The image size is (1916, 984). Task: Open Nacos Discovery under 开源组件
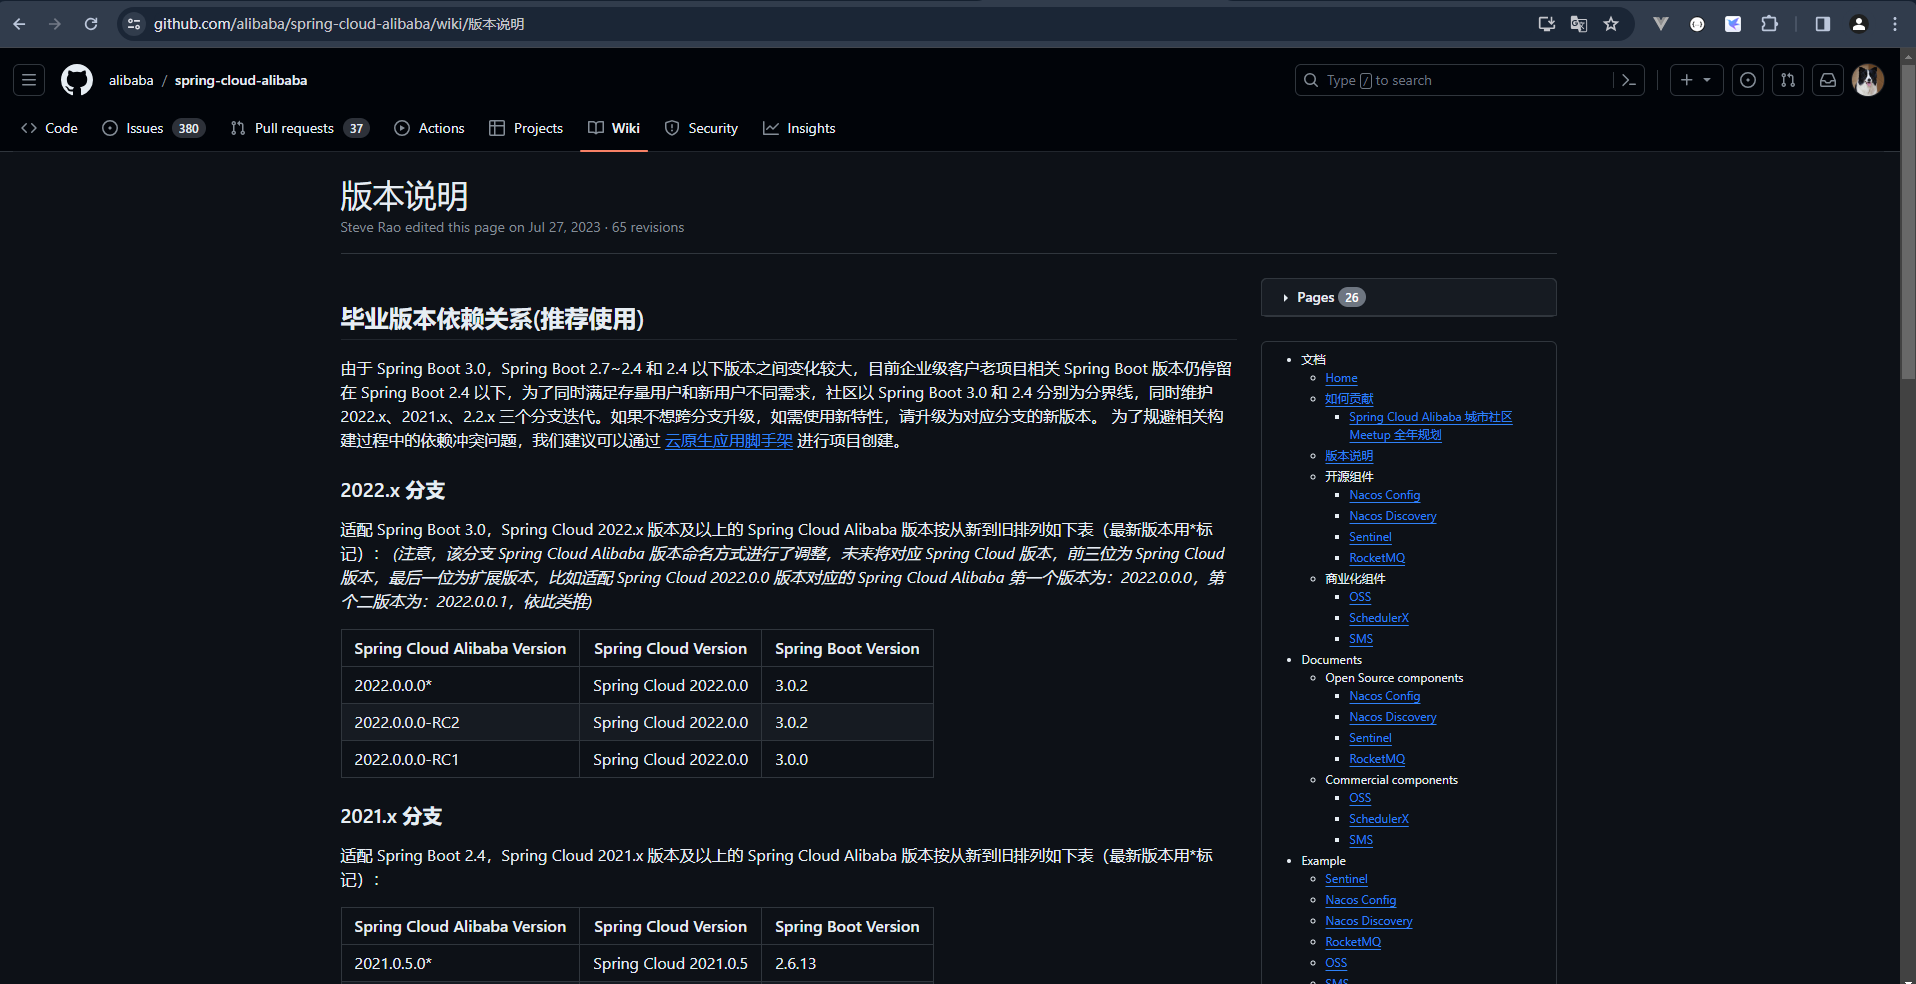coord(1392,516)
